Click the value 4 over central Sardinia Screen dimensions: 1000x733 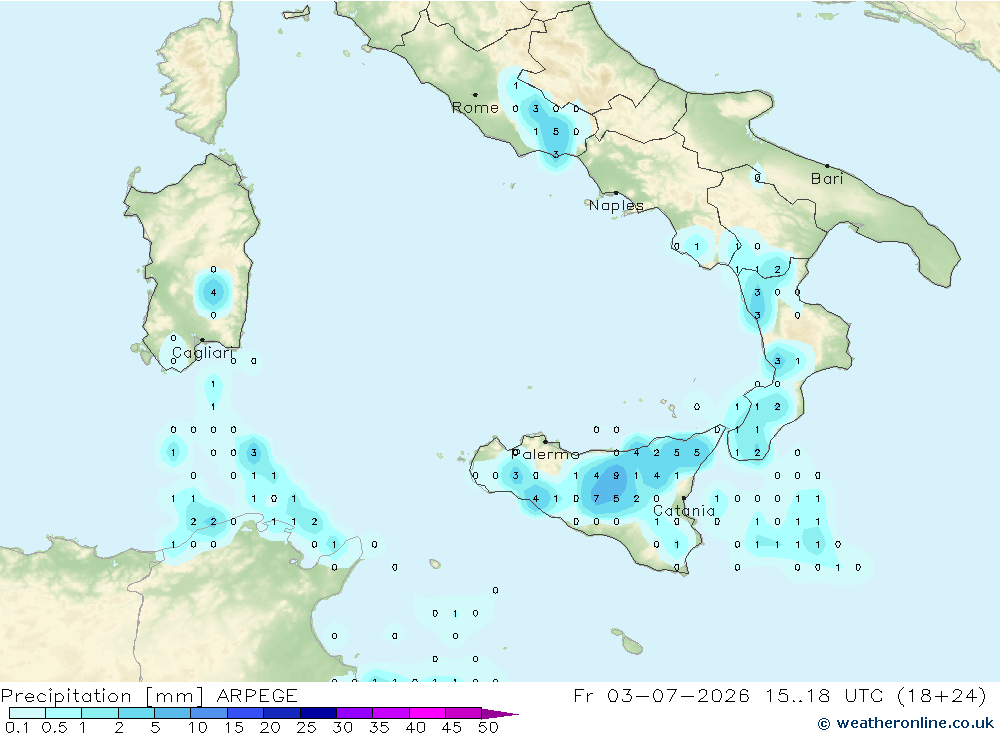[x=214, y=293]
